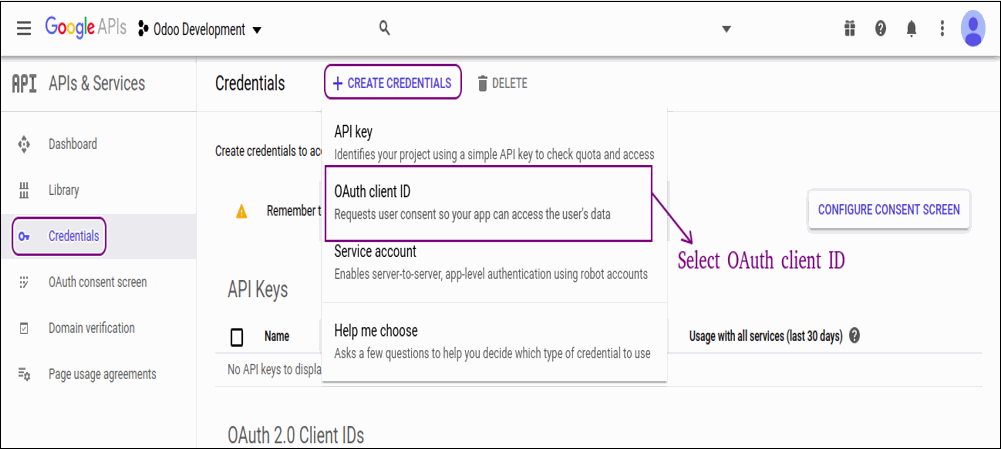Image resolution: width=1001 pixels, height=449 pixels.
Task: Click the Domain verification checkbox icon
Action: [x=24, y=328]
